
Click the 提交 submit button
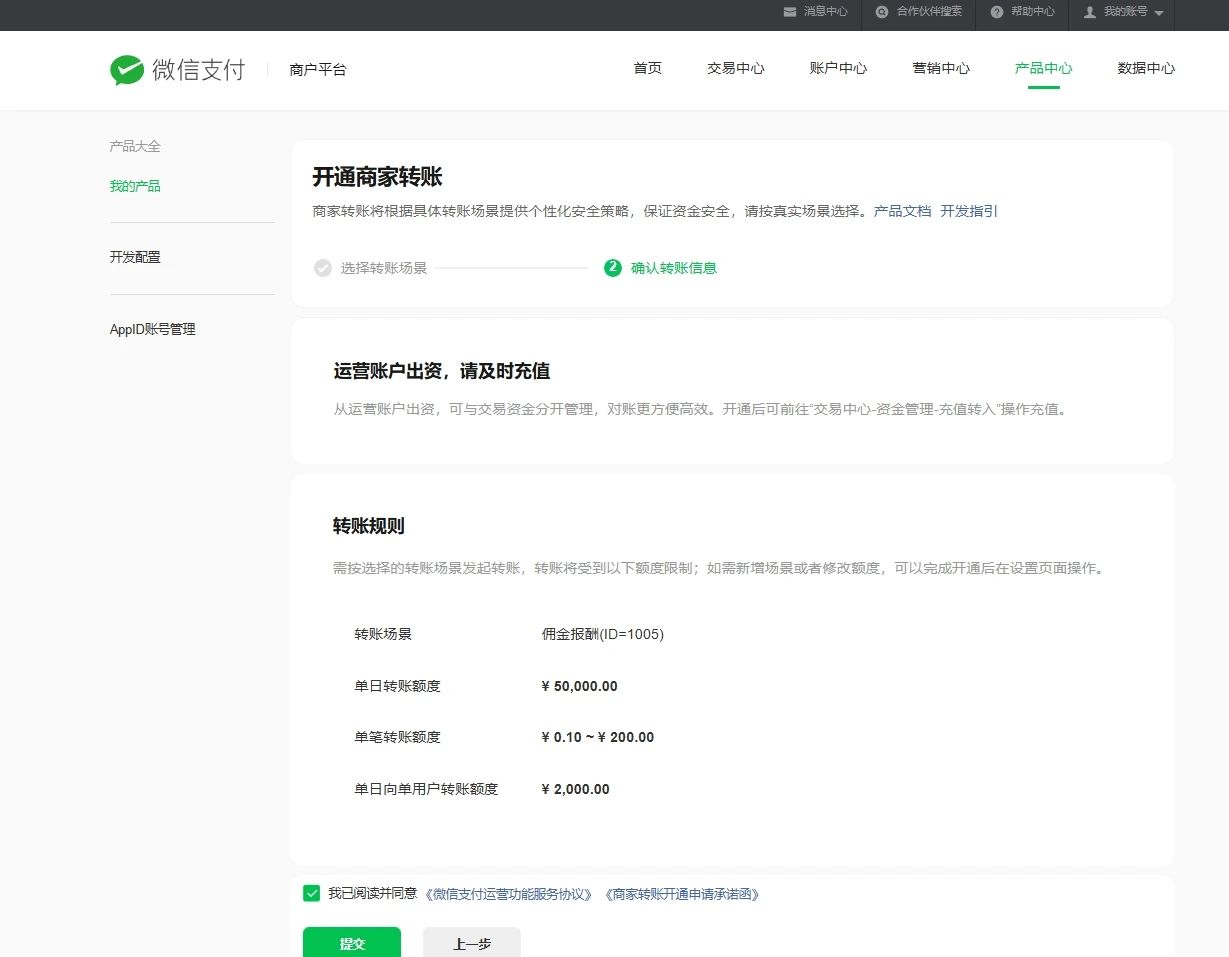[x=352, y=943]
